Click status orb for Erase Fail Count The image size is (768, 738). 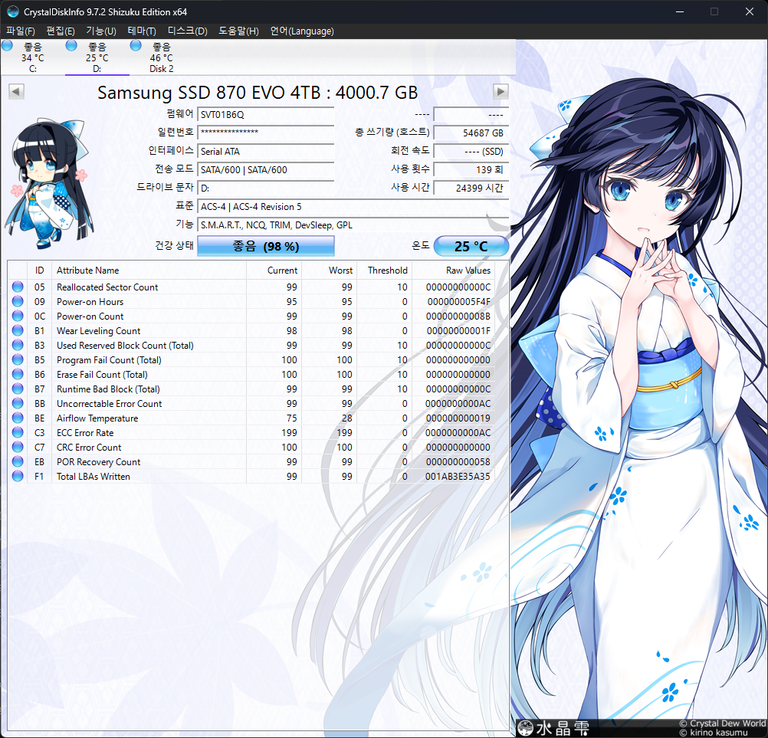pyautogui.click(x=18, y=374)
